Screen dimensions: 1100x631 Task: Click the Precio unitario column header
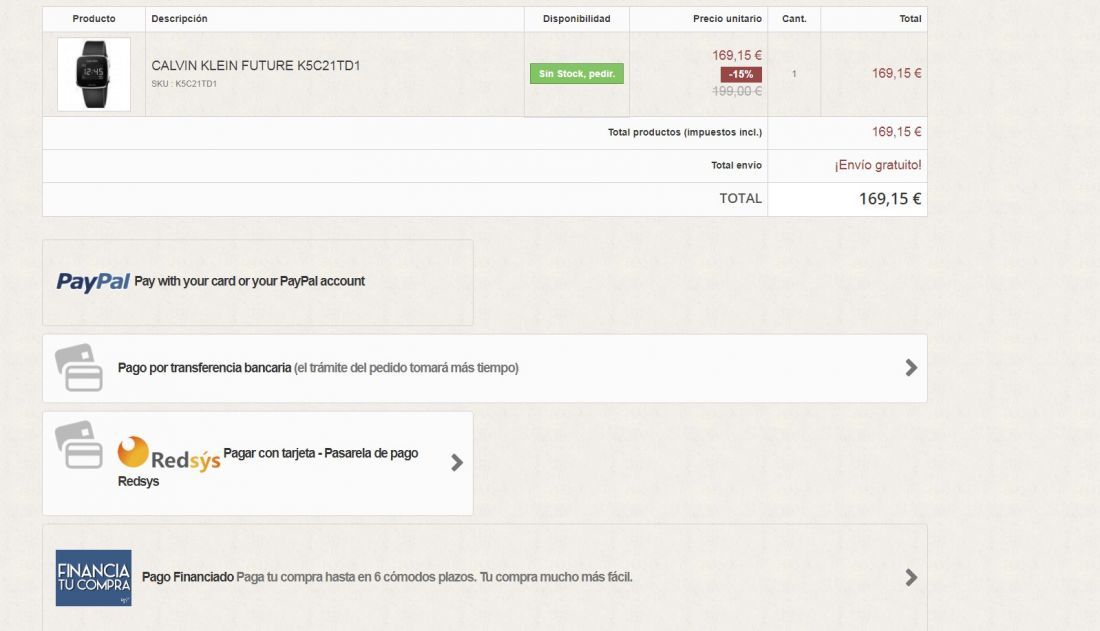727,19
